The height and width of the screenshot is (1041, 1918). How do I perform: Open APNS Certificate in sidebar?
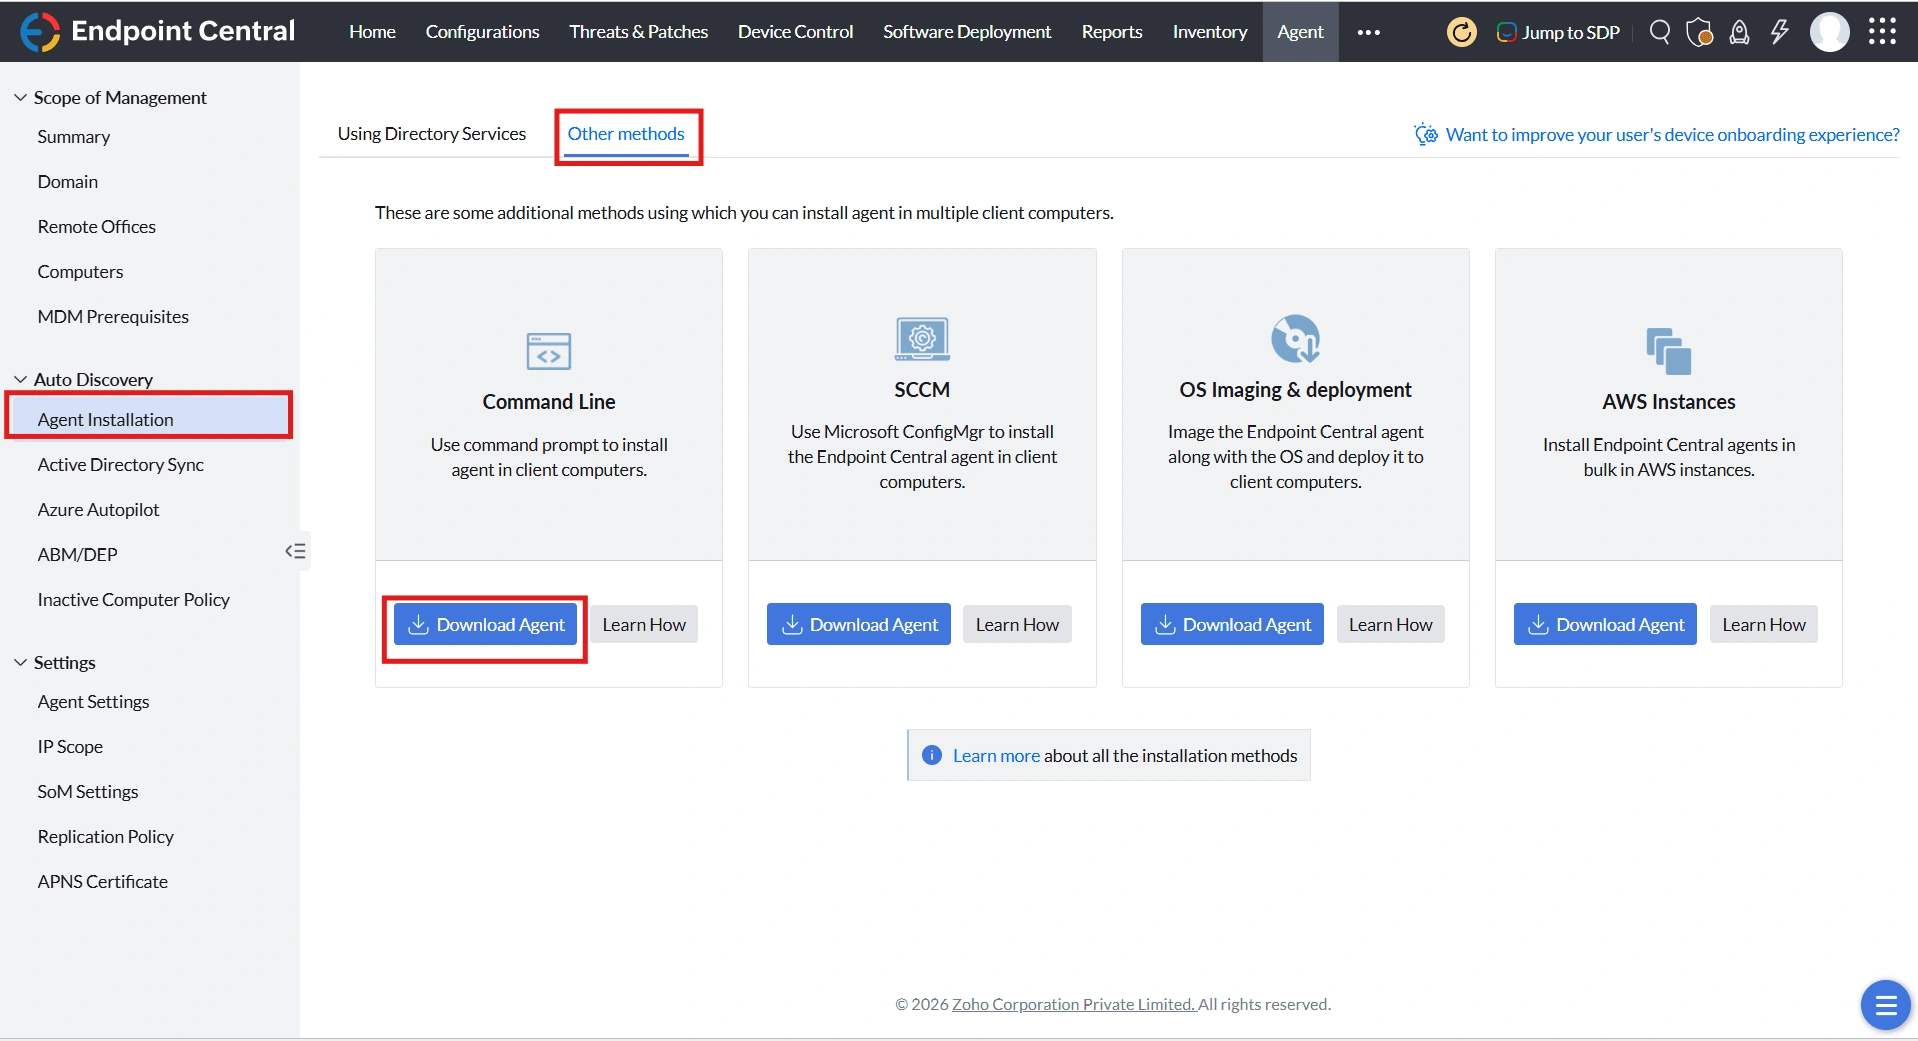click(x=103, y=882)
